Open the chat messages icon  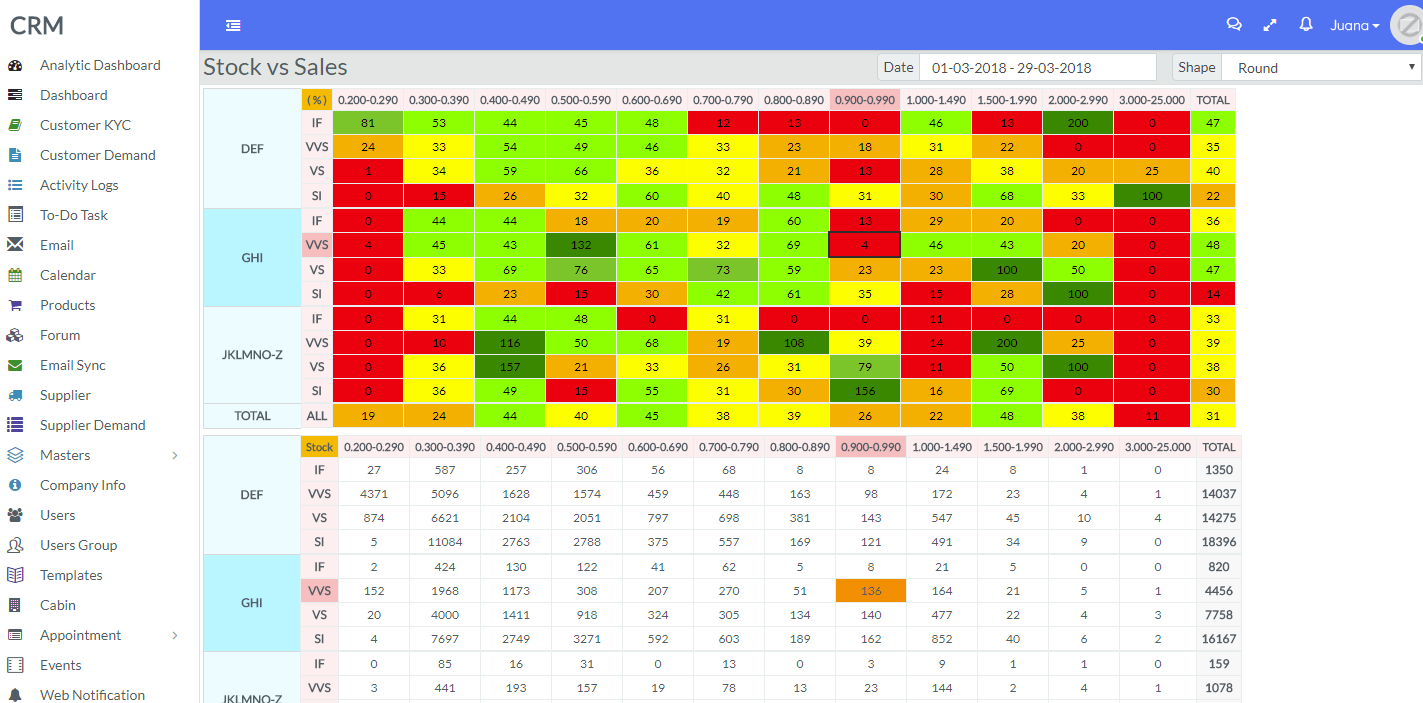click(1234, 25)
